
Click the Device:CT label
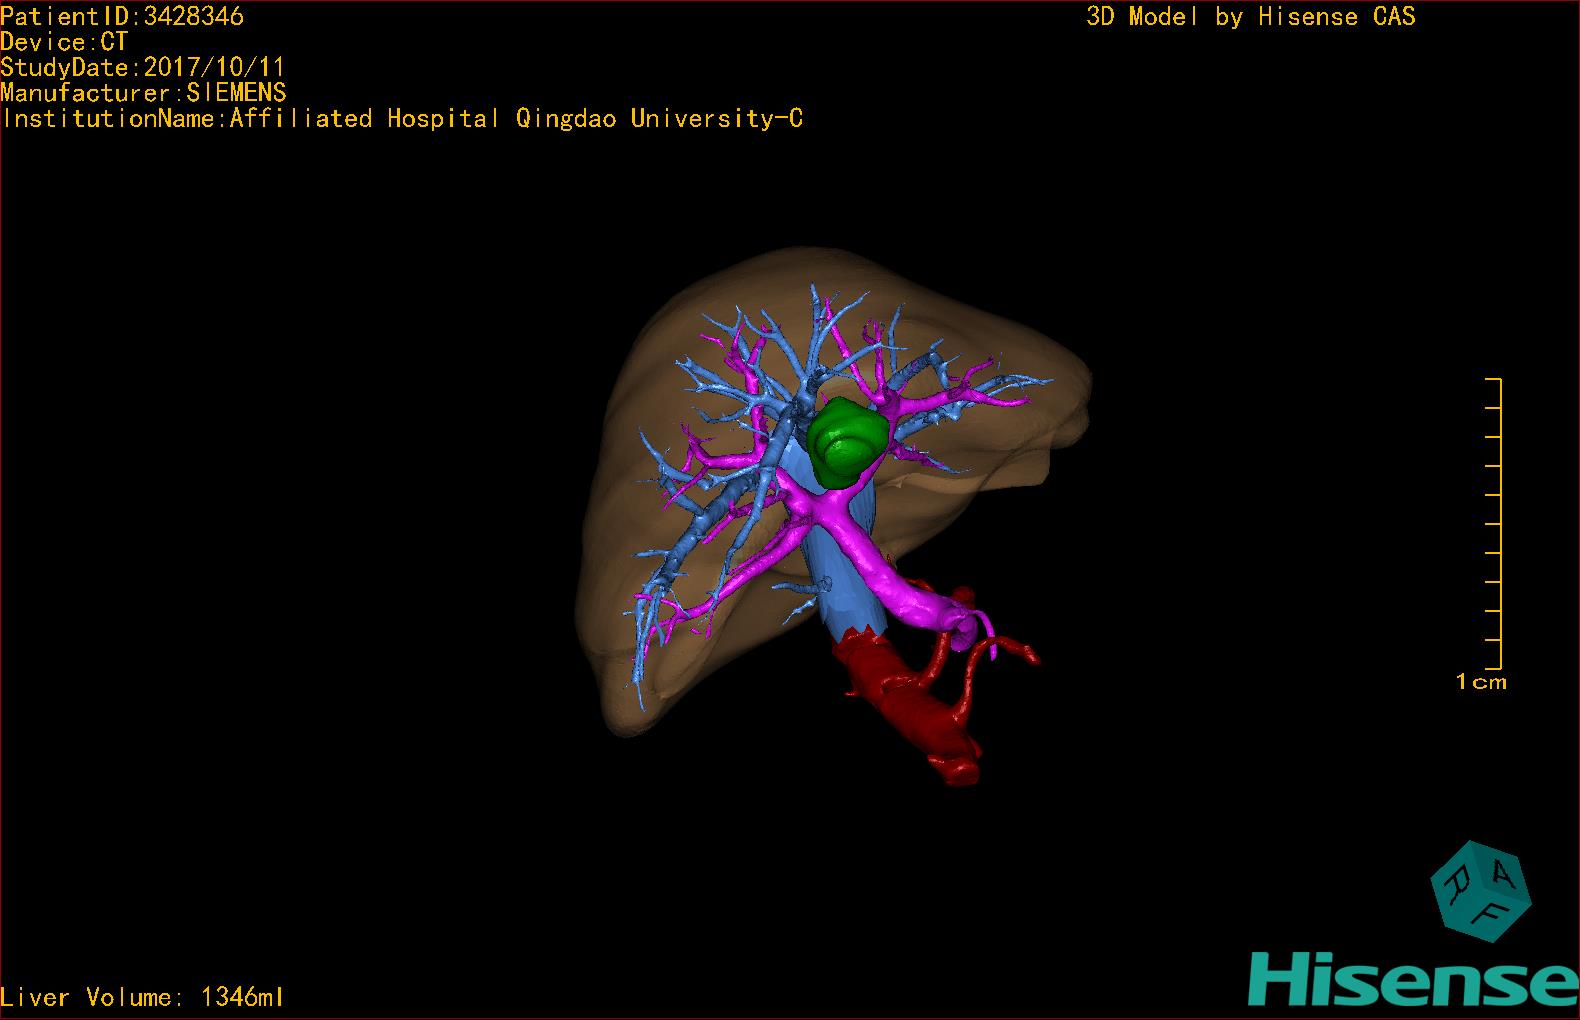click(64, 42)
